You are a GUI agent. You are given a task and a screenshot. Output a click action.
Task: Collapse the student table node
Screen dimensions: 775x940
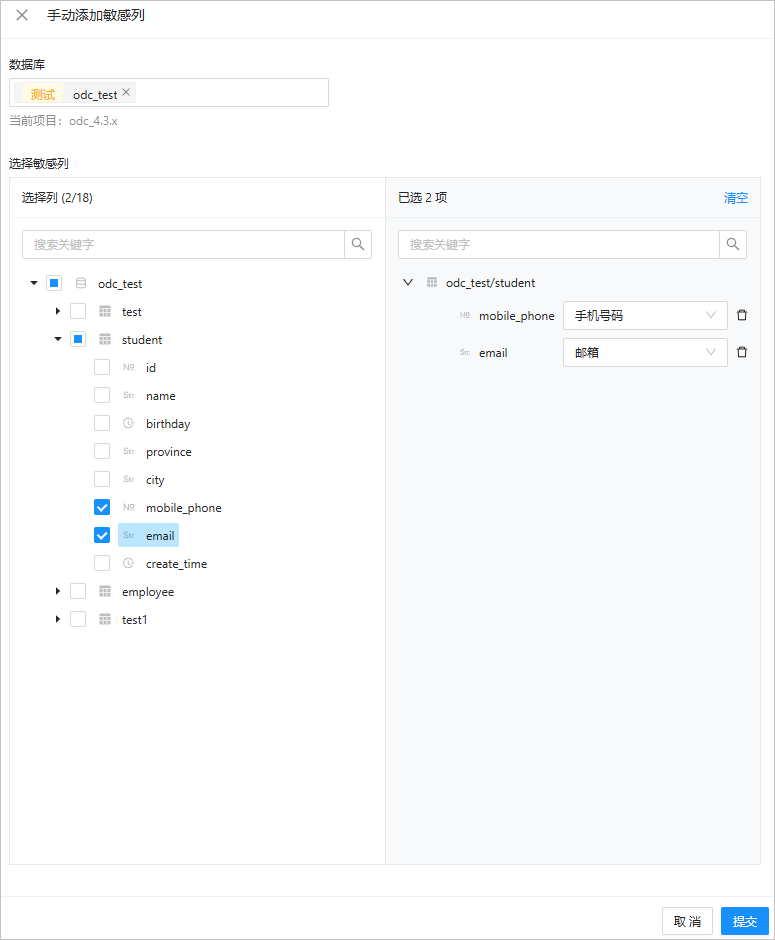[58, 339]
